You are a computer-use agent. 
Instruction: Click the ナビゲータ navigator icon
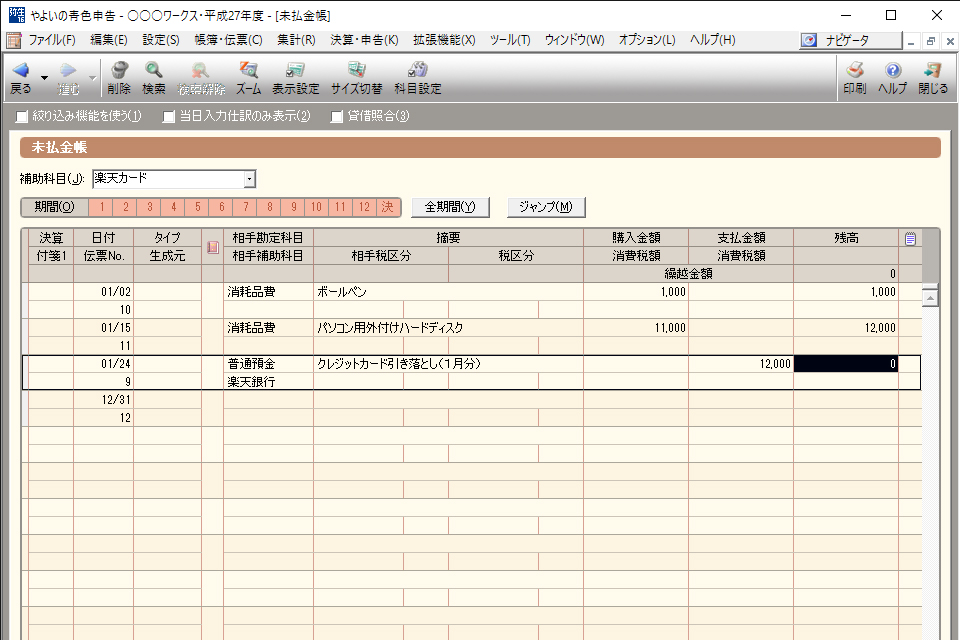809,40
